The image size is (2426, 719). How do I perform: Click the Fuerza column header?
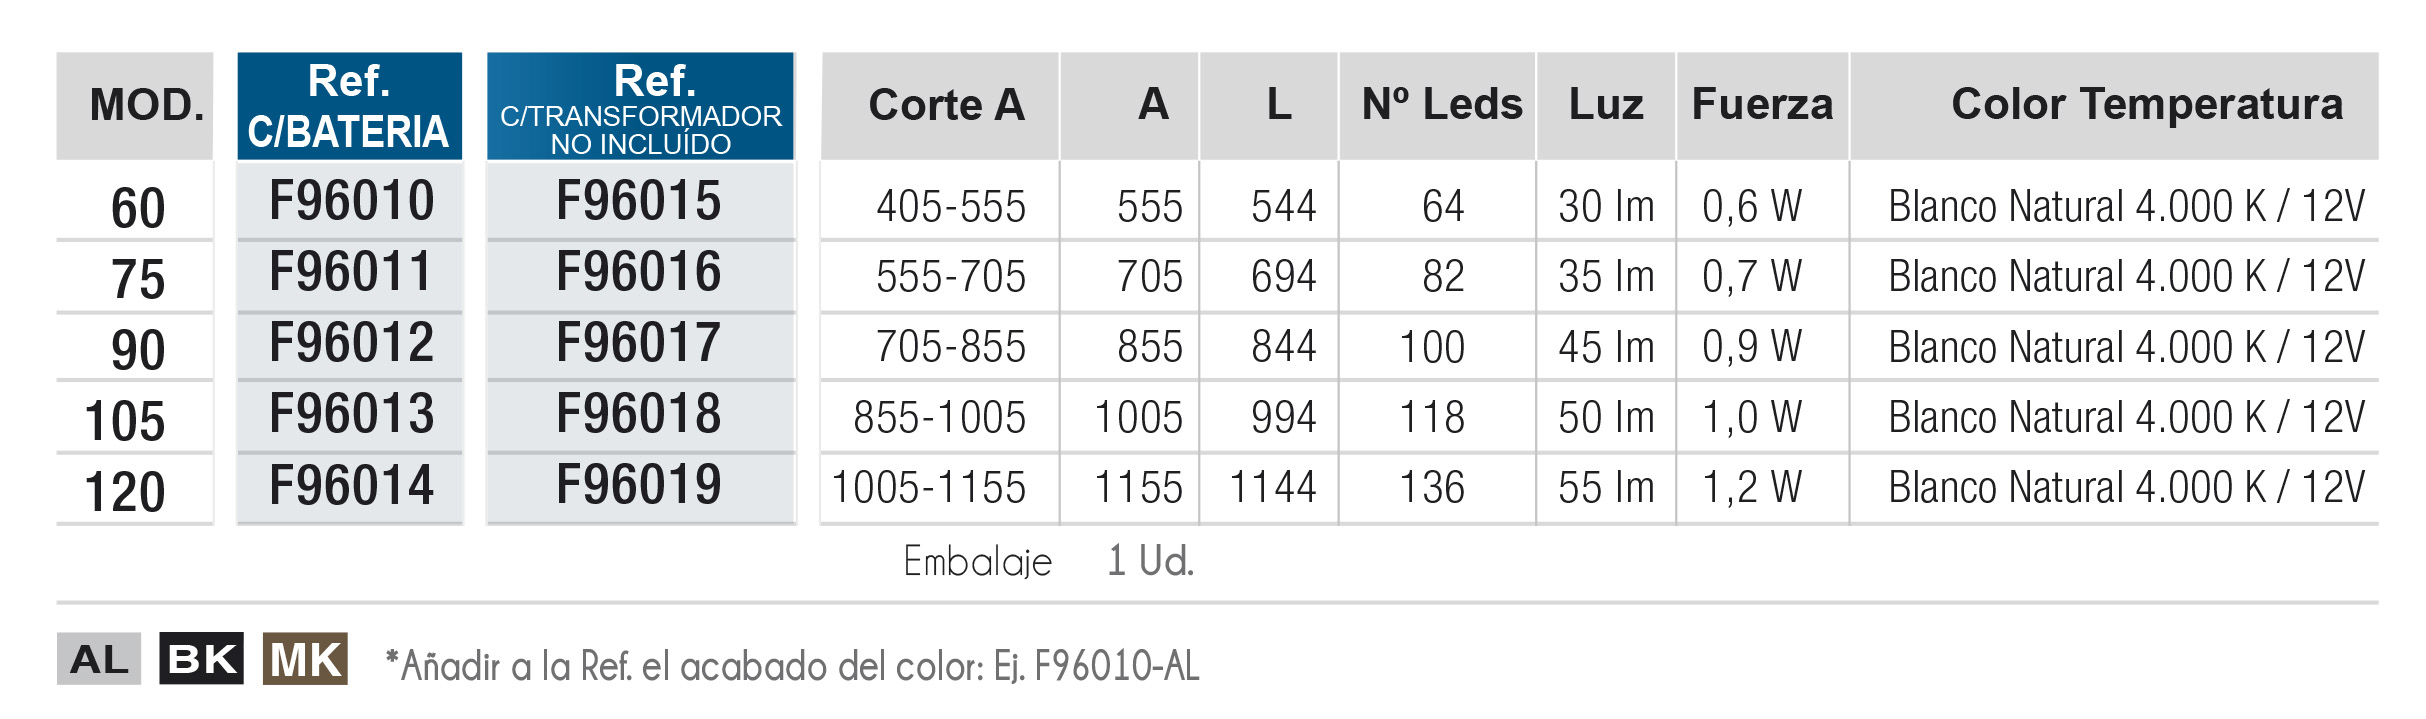(1763, 106)
